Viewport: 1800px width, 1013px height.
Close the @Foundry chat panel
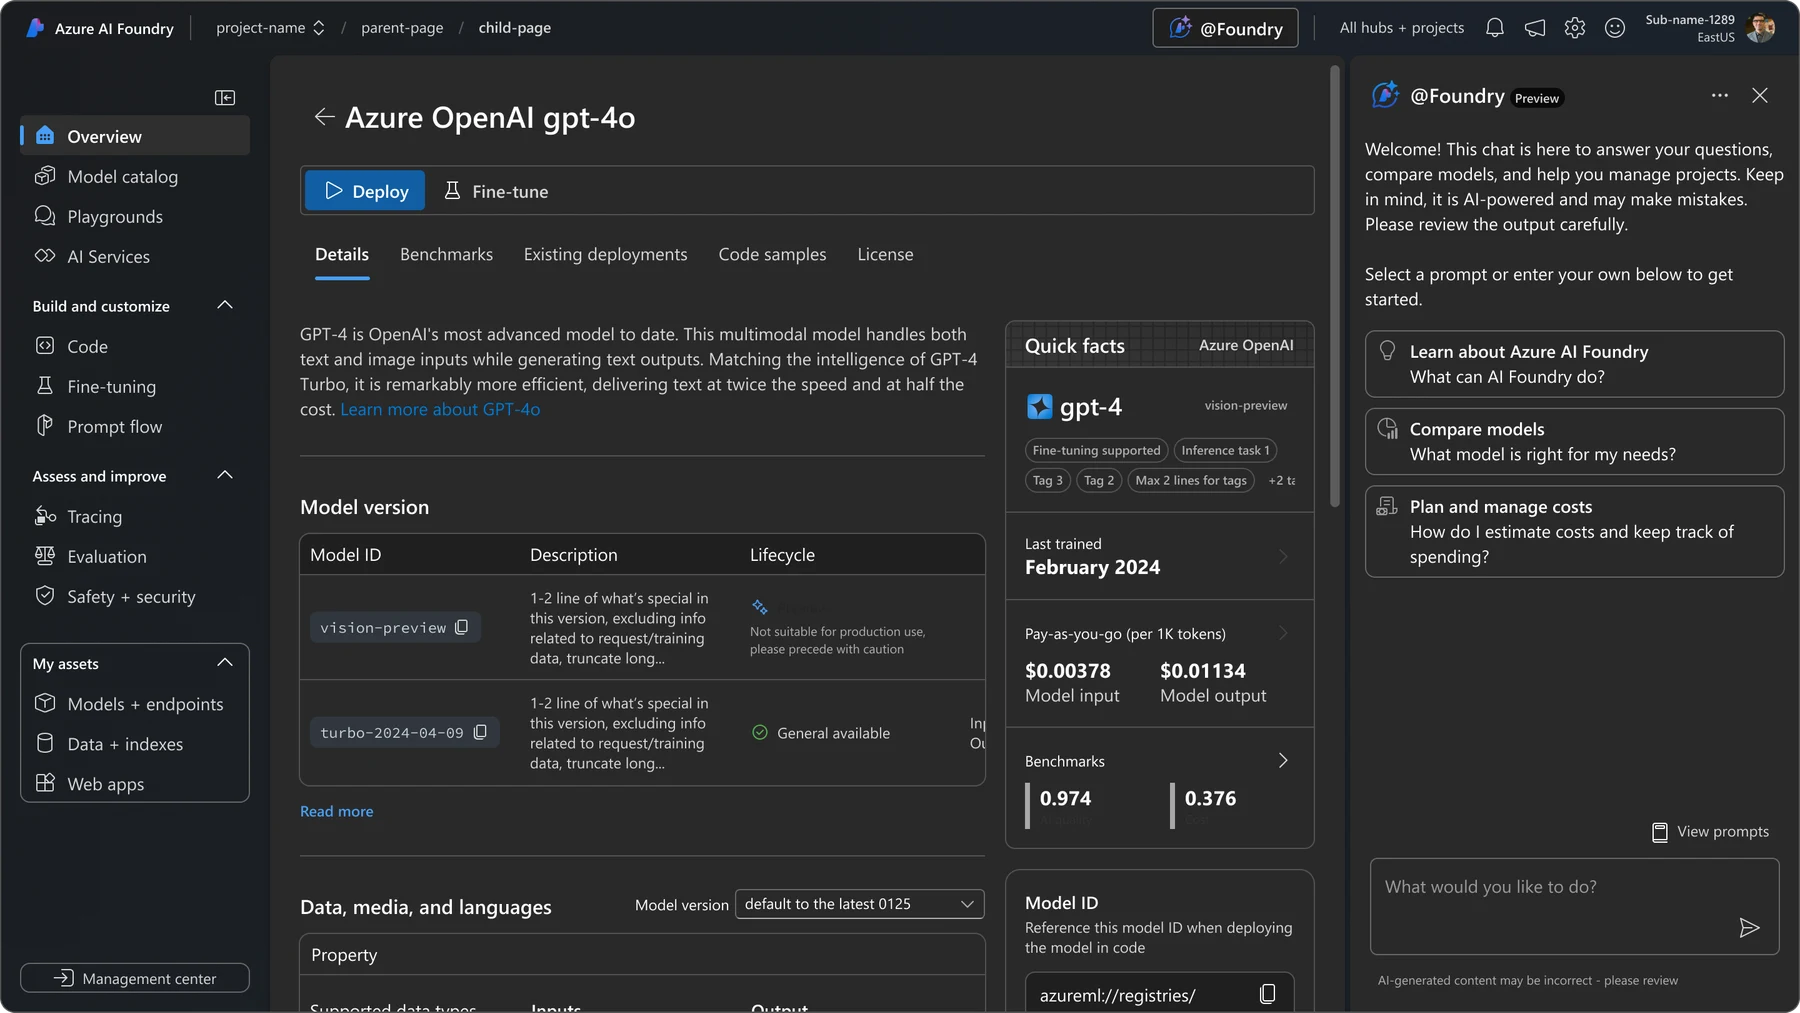[1760, 95]
